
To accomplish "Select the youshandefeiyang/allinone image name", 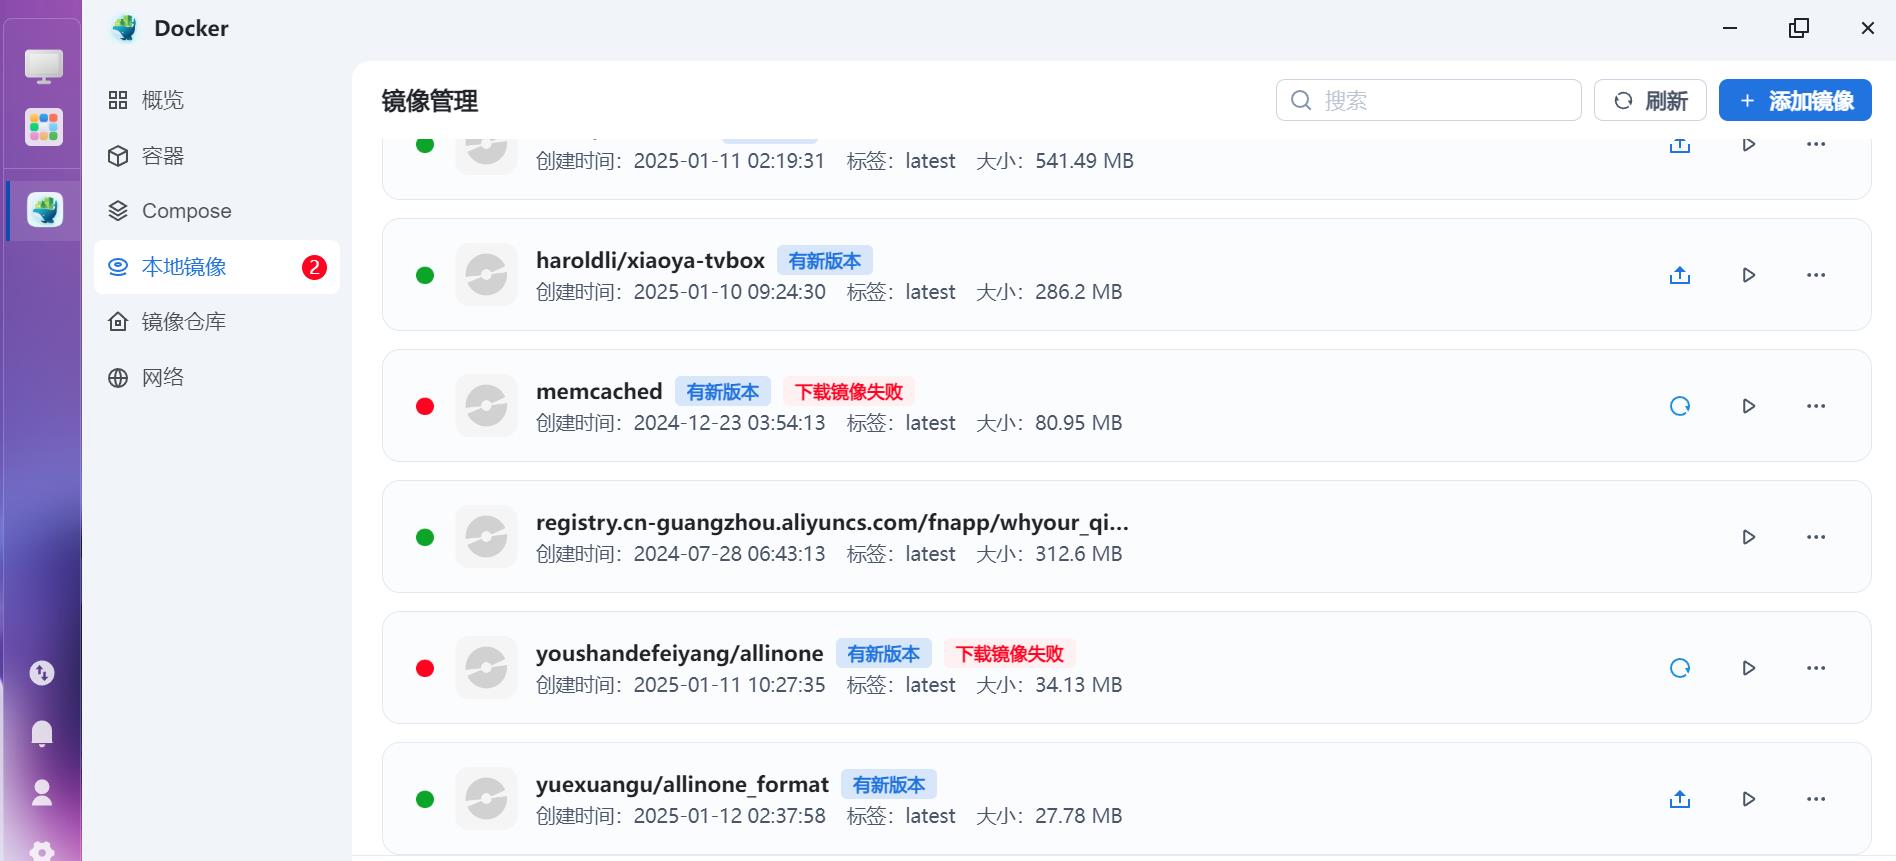I will click(680, 654).
